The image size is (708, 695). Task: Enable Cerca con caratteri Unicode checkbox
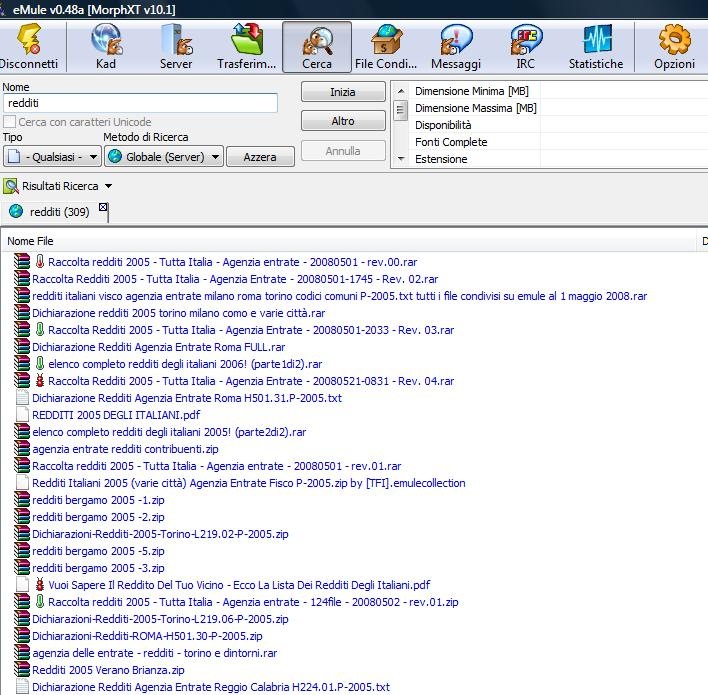tap(10, 122)
